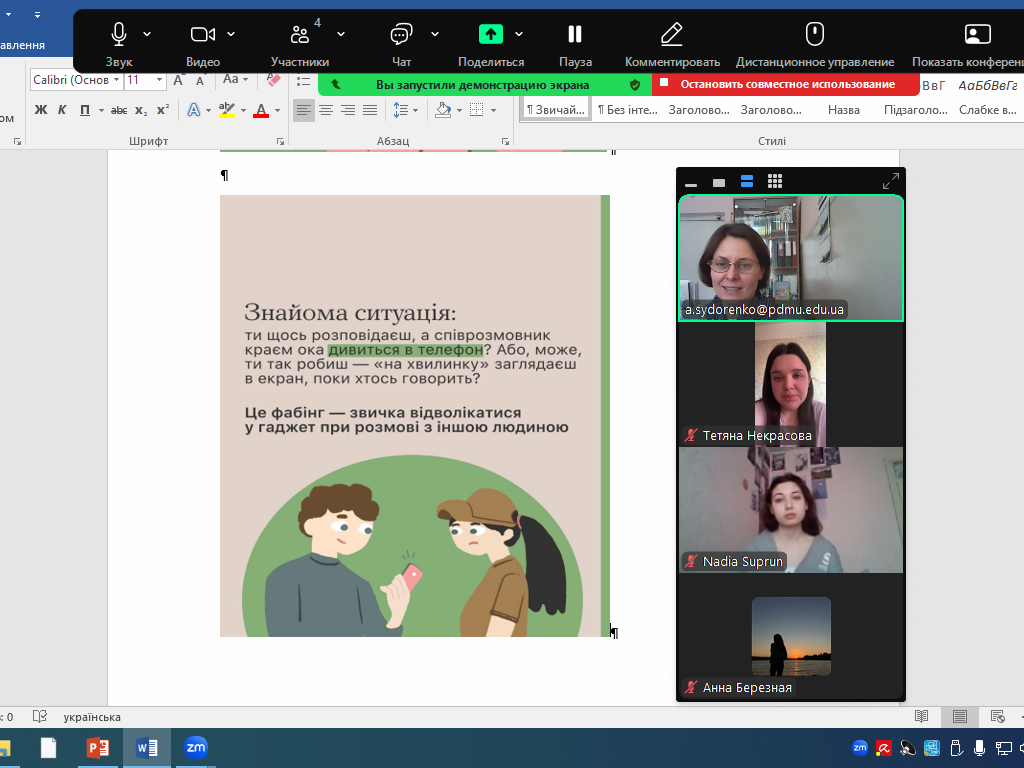Screen dimensions: 1024x768
Task: Expand the Чат options arrow
Action: tap(435, 34)
